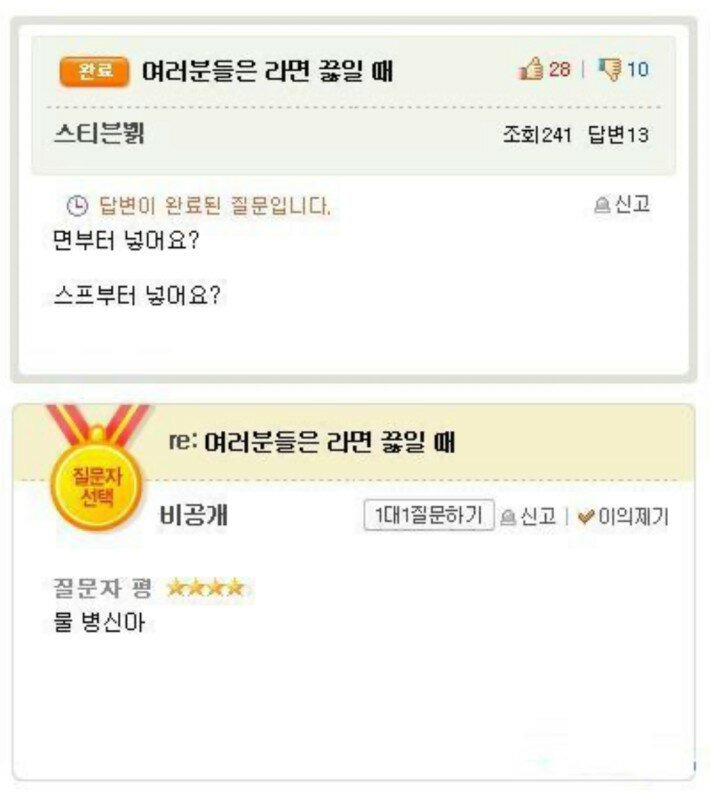This screenshot has width=710, height=800.
Task: Click the answer text 물 병신아
Action: [99, 622]
